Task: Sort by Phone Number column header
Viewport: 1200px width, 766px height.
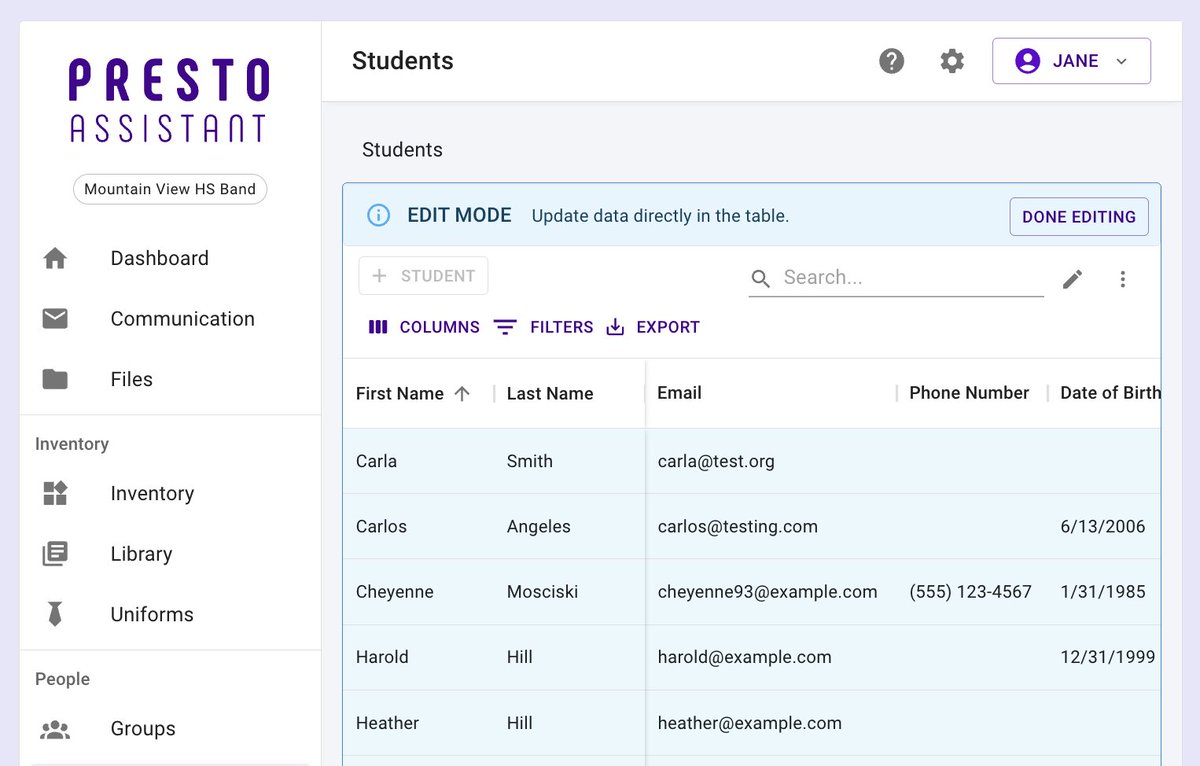Action: [969, 393]
